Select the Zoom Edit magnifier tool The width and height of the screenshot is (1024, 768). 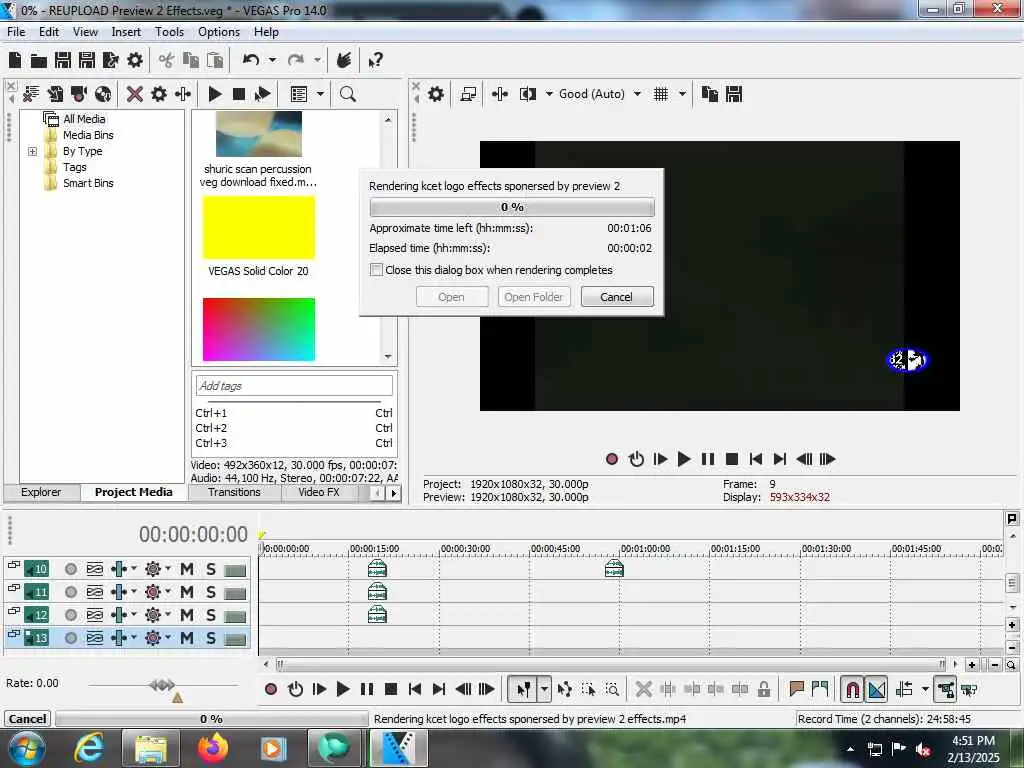click(x=612, y=689)
